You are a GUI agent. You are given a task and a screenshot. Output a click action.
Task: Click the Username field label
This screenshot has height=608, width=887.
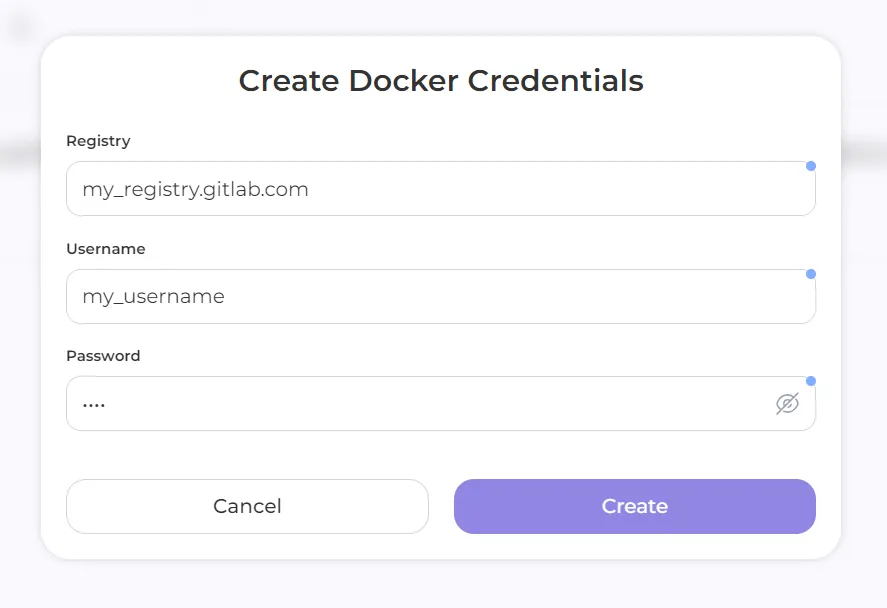click(x=105, y=249)
